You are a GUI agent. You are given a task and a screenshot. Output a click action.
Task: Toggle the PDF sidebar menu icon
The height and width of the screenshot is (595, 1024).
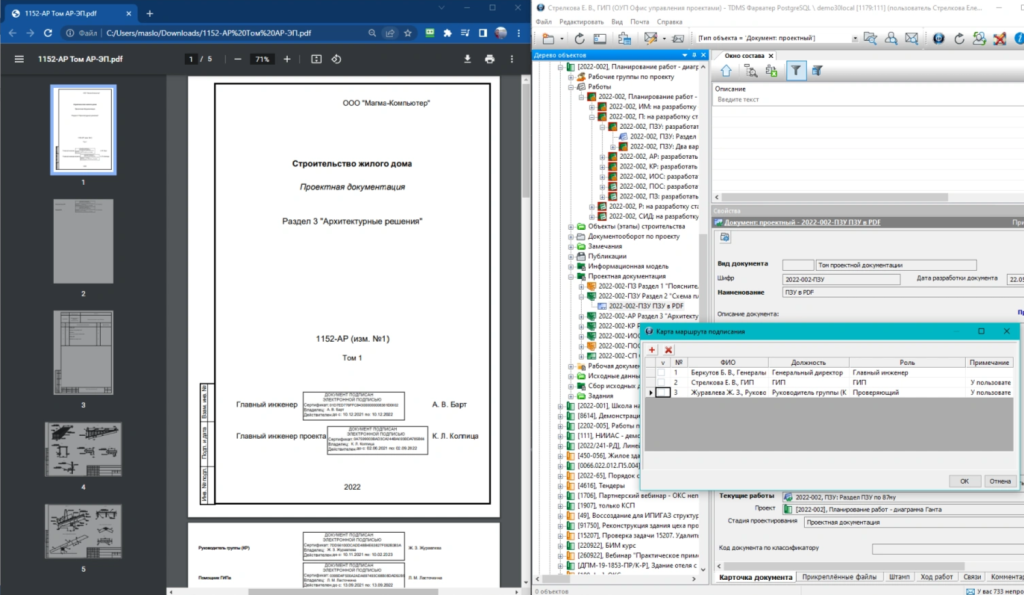[18, 59]
